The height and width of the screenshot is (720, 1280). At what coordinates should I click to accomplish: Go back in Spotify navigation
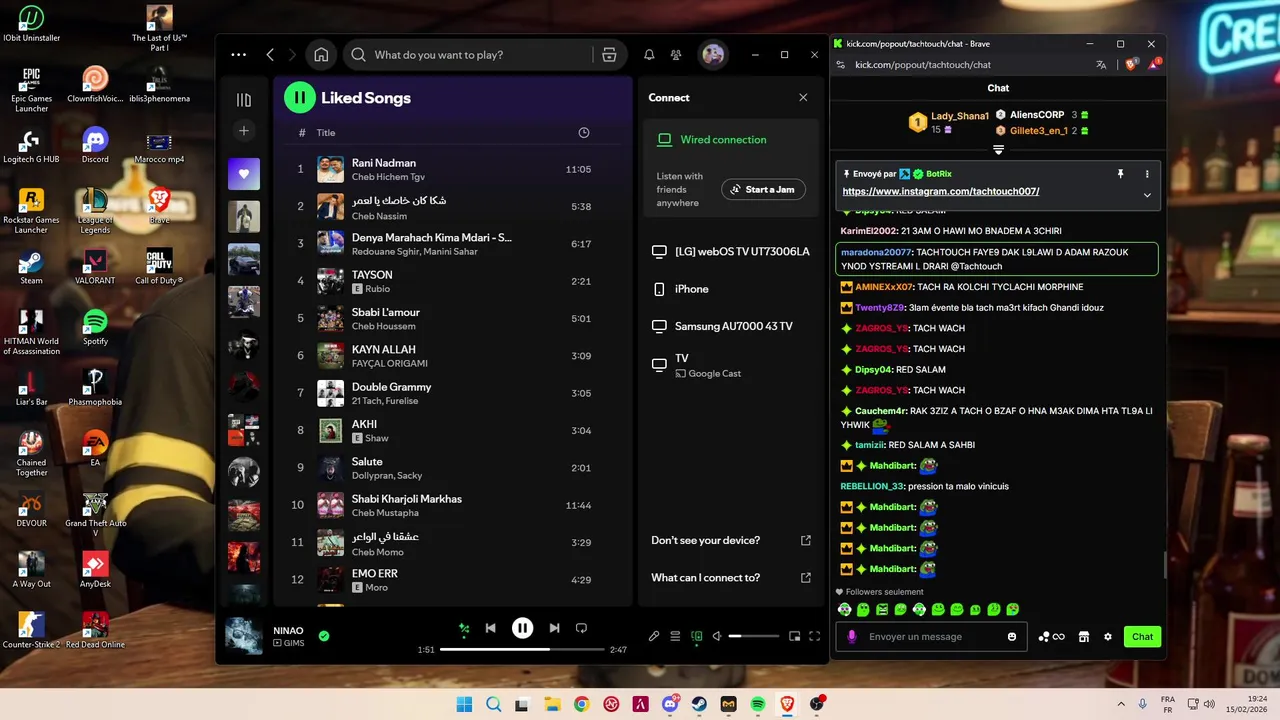[x=270, y=55]
